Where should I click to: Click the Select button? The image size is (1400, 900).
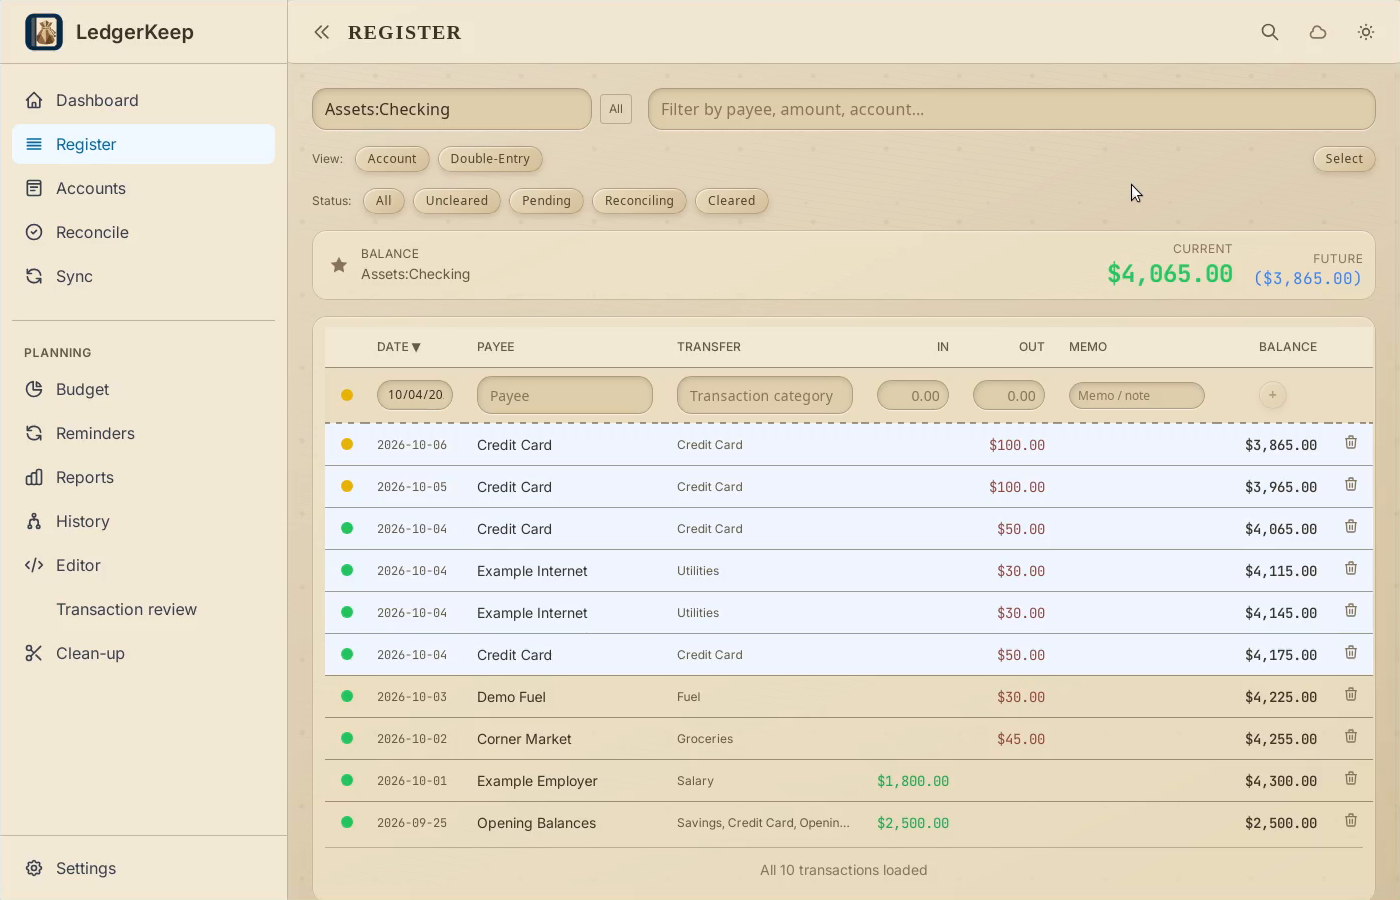point(1344,158)
